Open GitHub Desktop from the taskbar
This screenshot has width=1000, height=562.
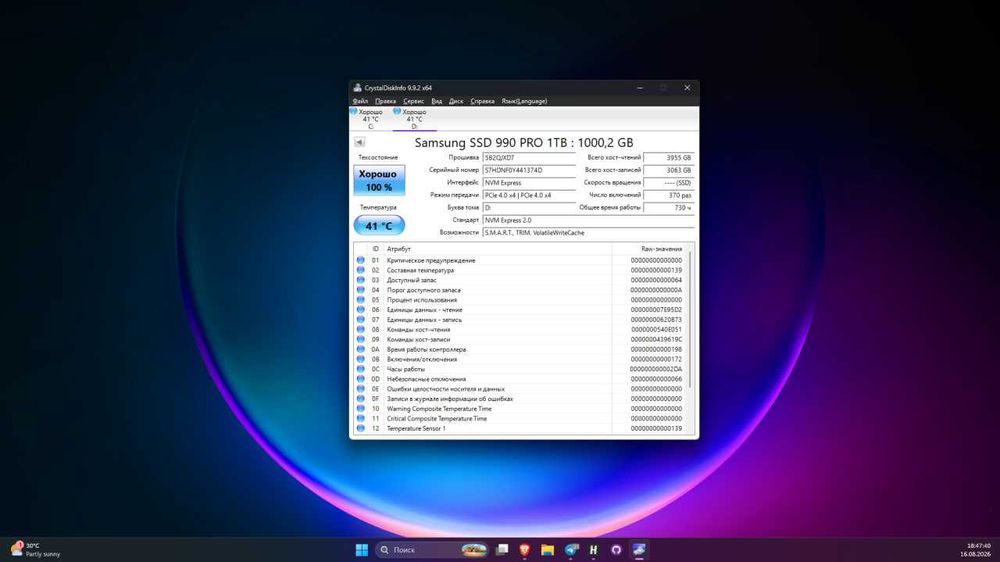[616, 549]
